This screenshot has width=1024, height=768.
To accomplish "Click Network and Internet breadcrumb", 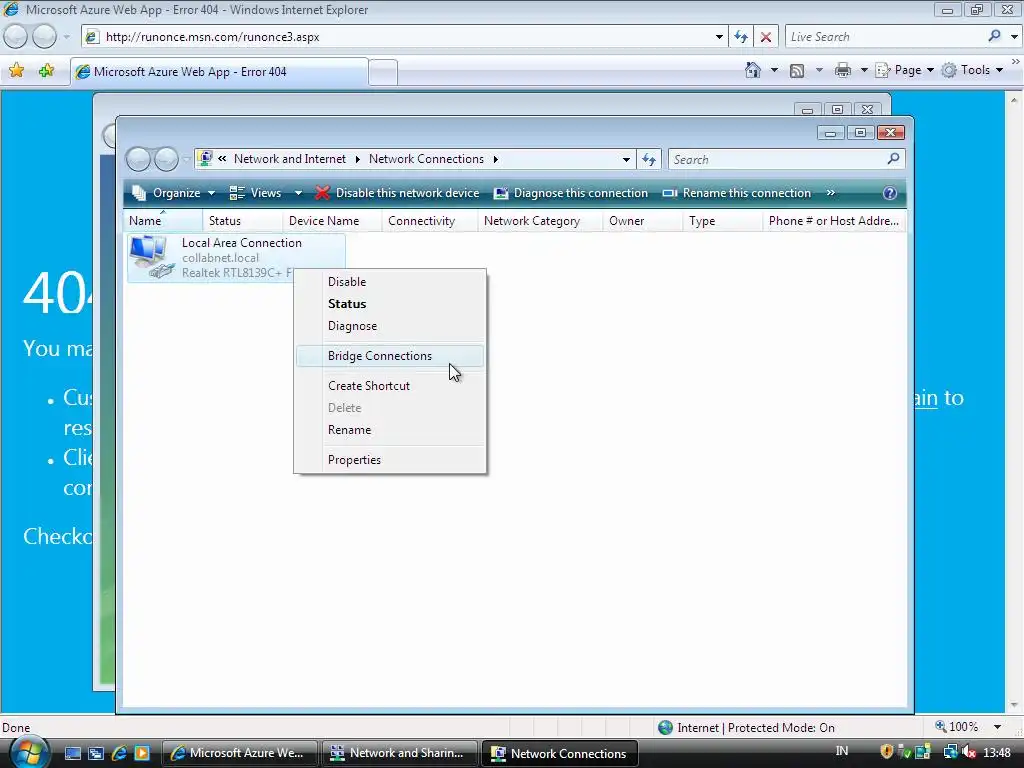I will point(290,159).
